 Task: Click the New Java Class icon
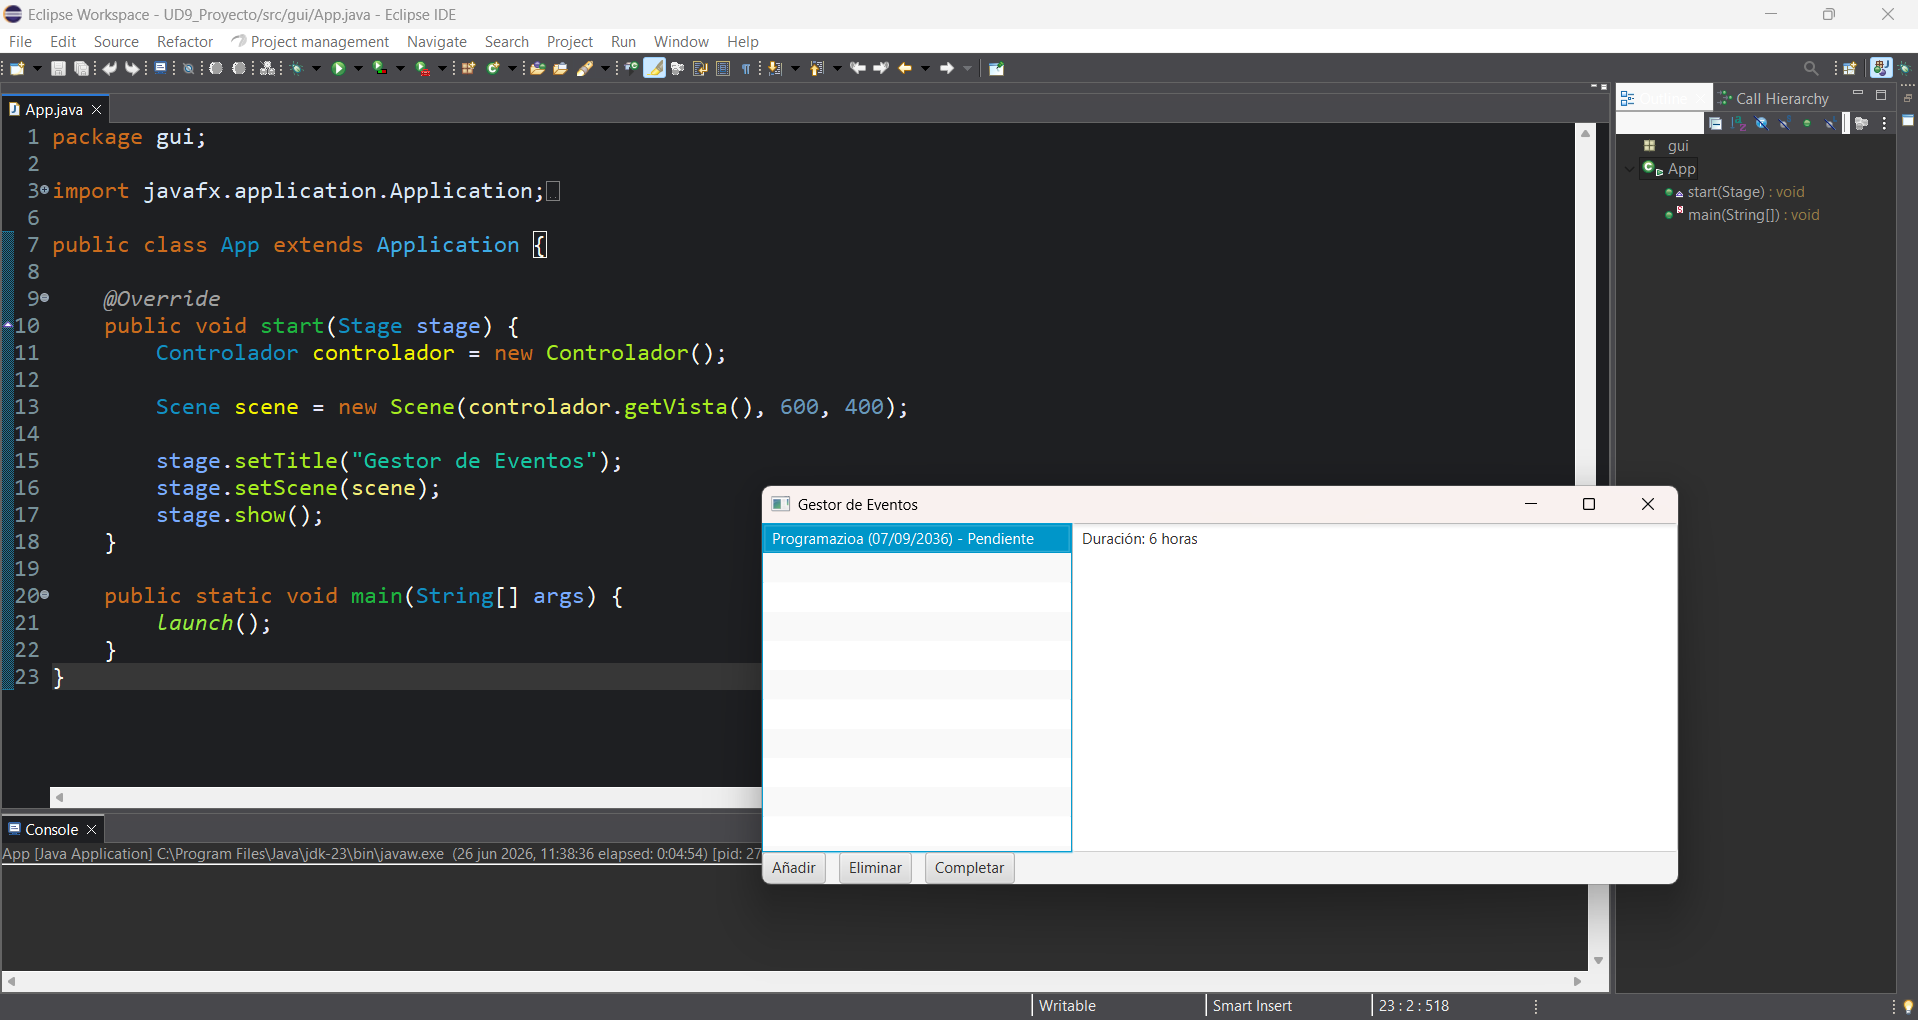click(x=493, y=68)
